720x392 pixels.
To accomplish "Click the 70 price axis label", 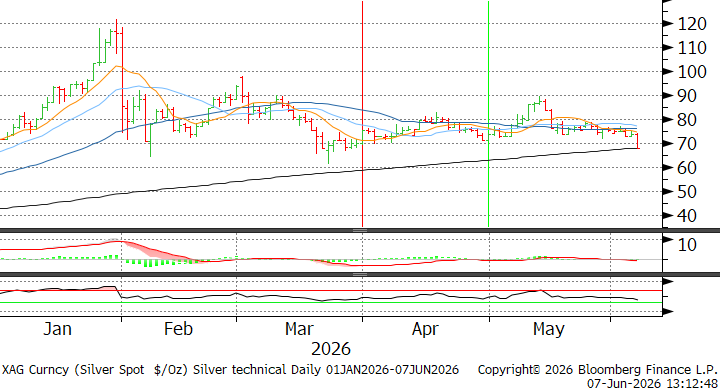I will pyautogui.click(x=687, y=144).
